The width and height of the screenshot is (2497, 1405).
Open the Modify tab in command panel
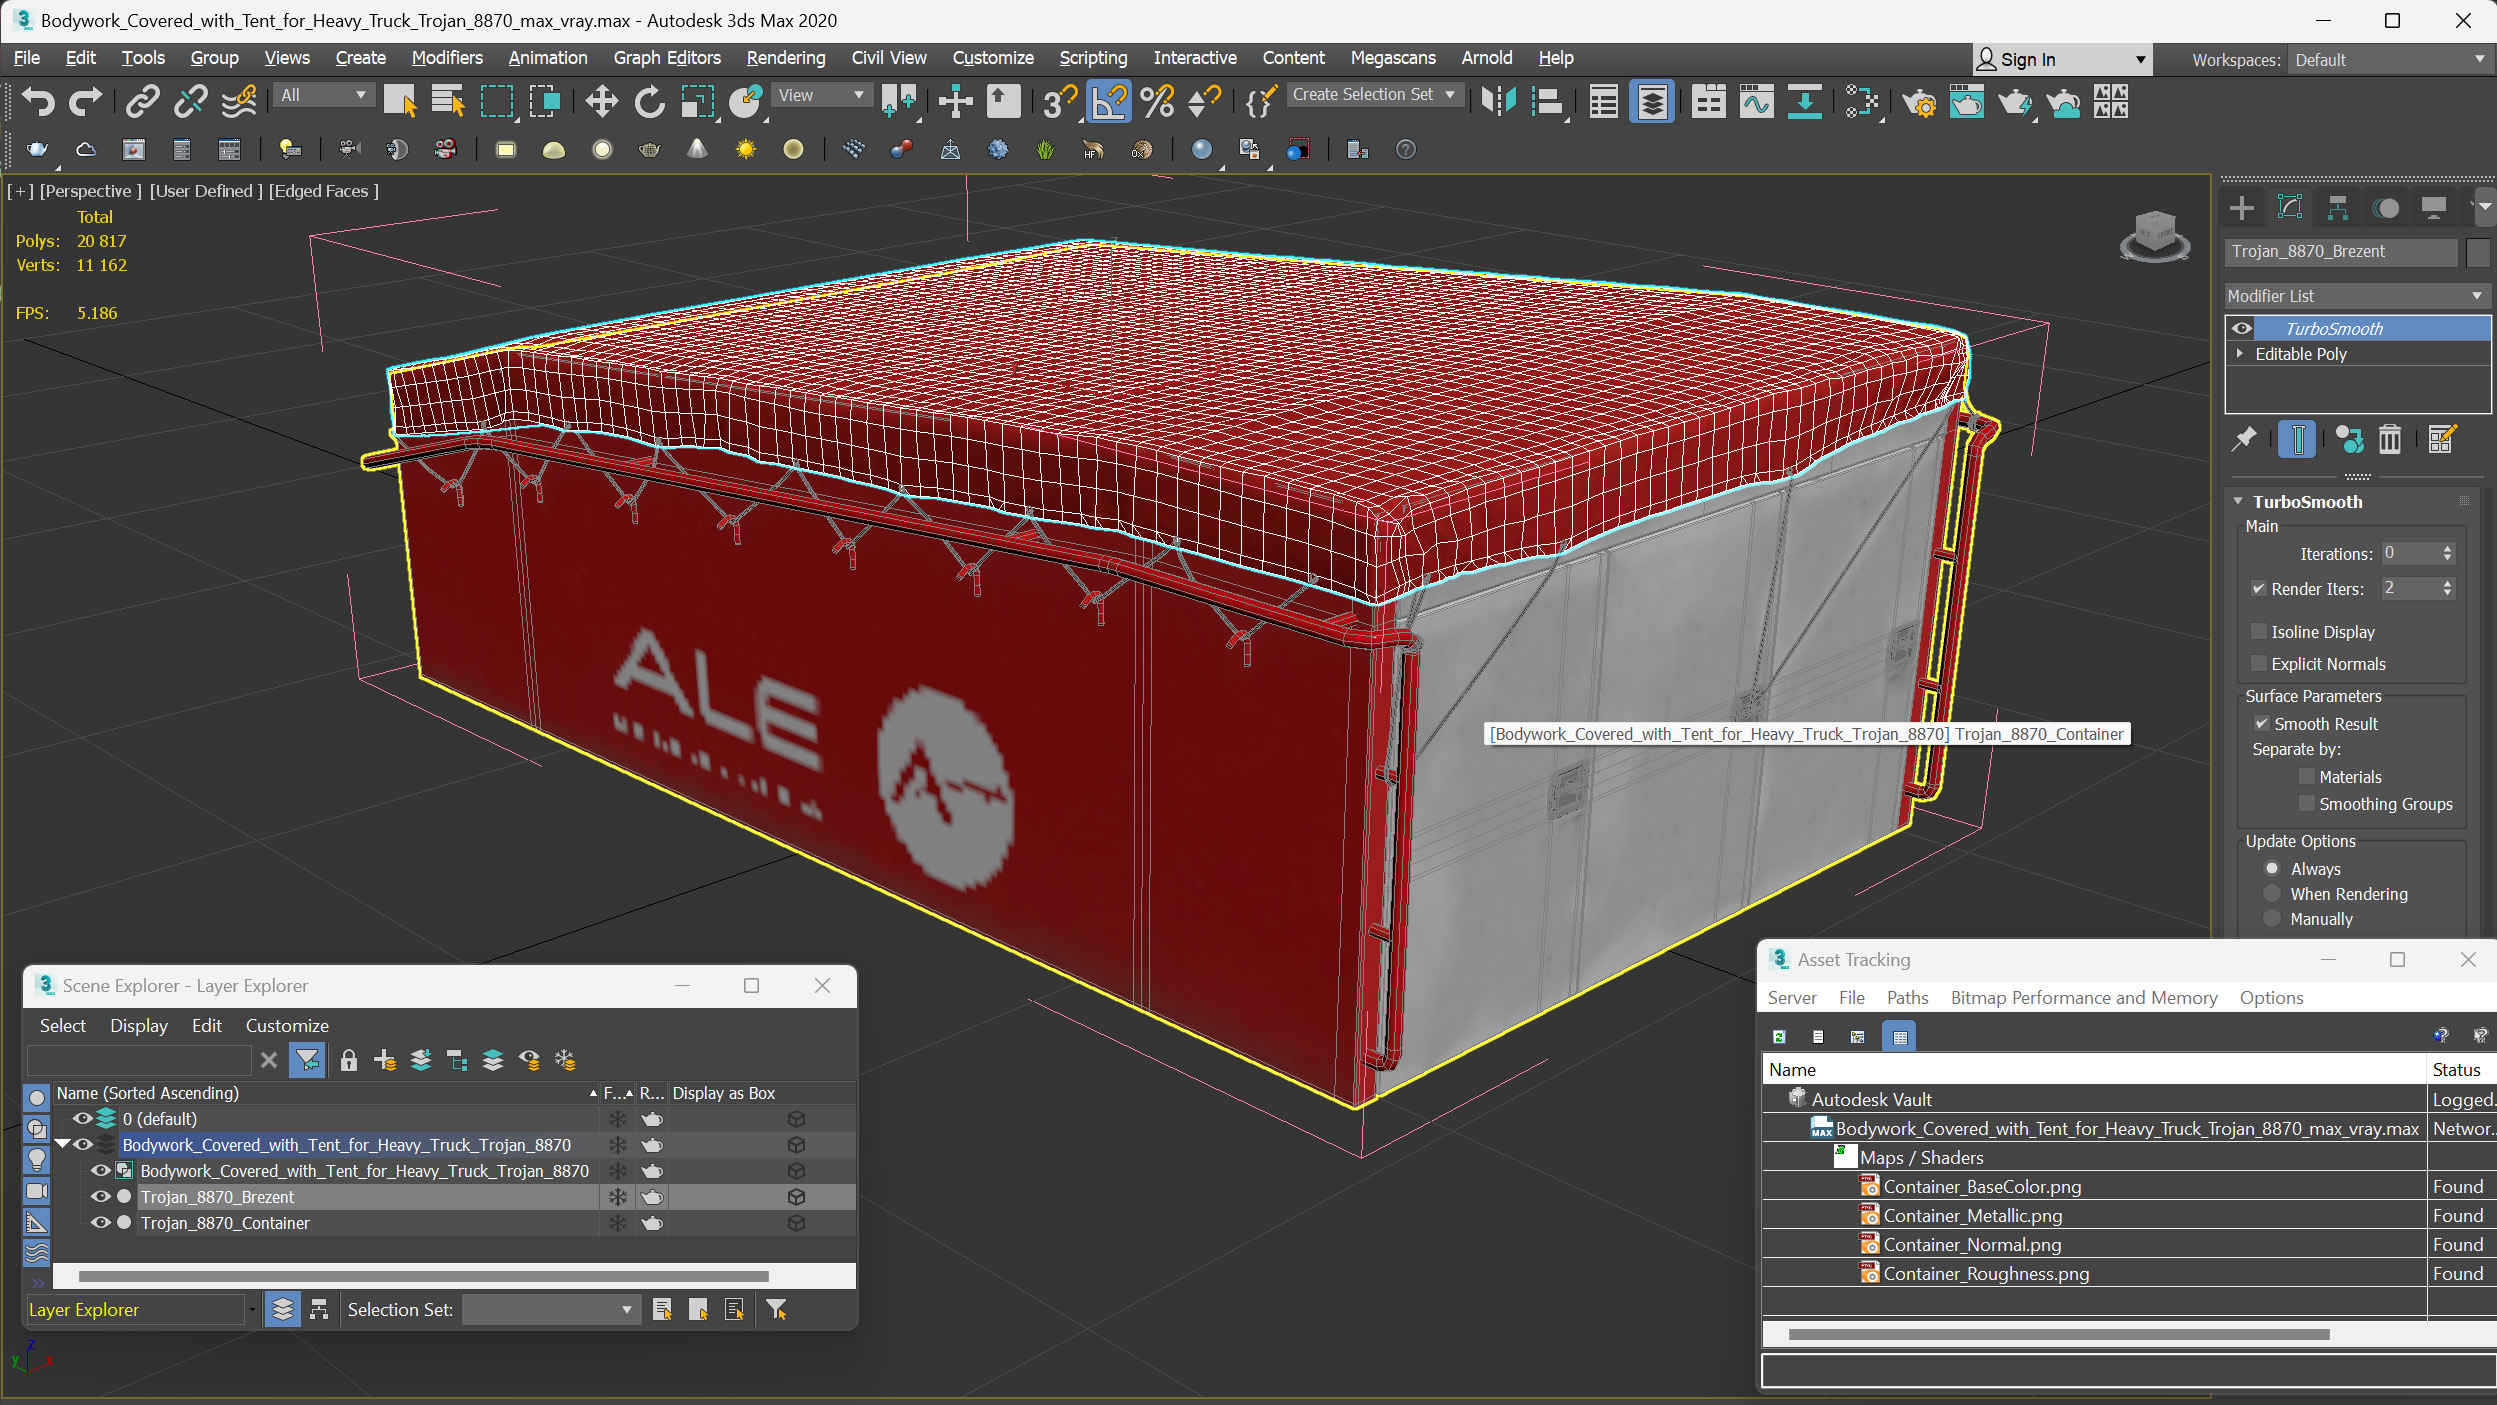(x=2290, y=208)
